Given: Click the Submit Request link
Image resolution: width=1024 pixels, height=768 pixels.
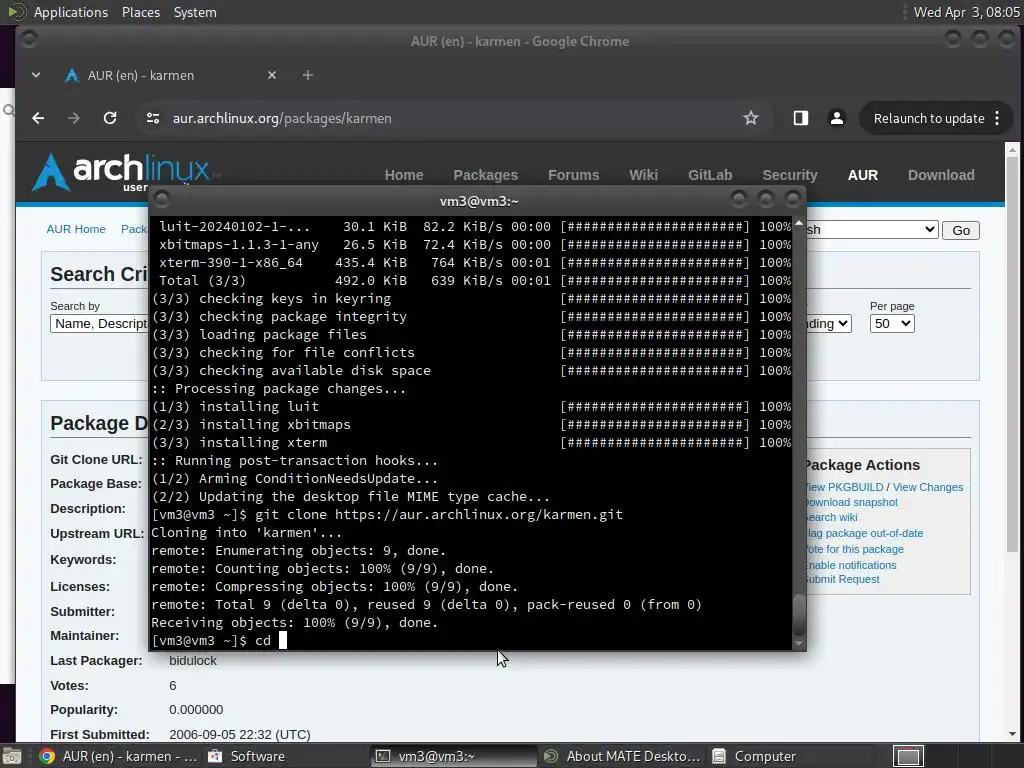Looking at the screenshot, I should 843,579.
